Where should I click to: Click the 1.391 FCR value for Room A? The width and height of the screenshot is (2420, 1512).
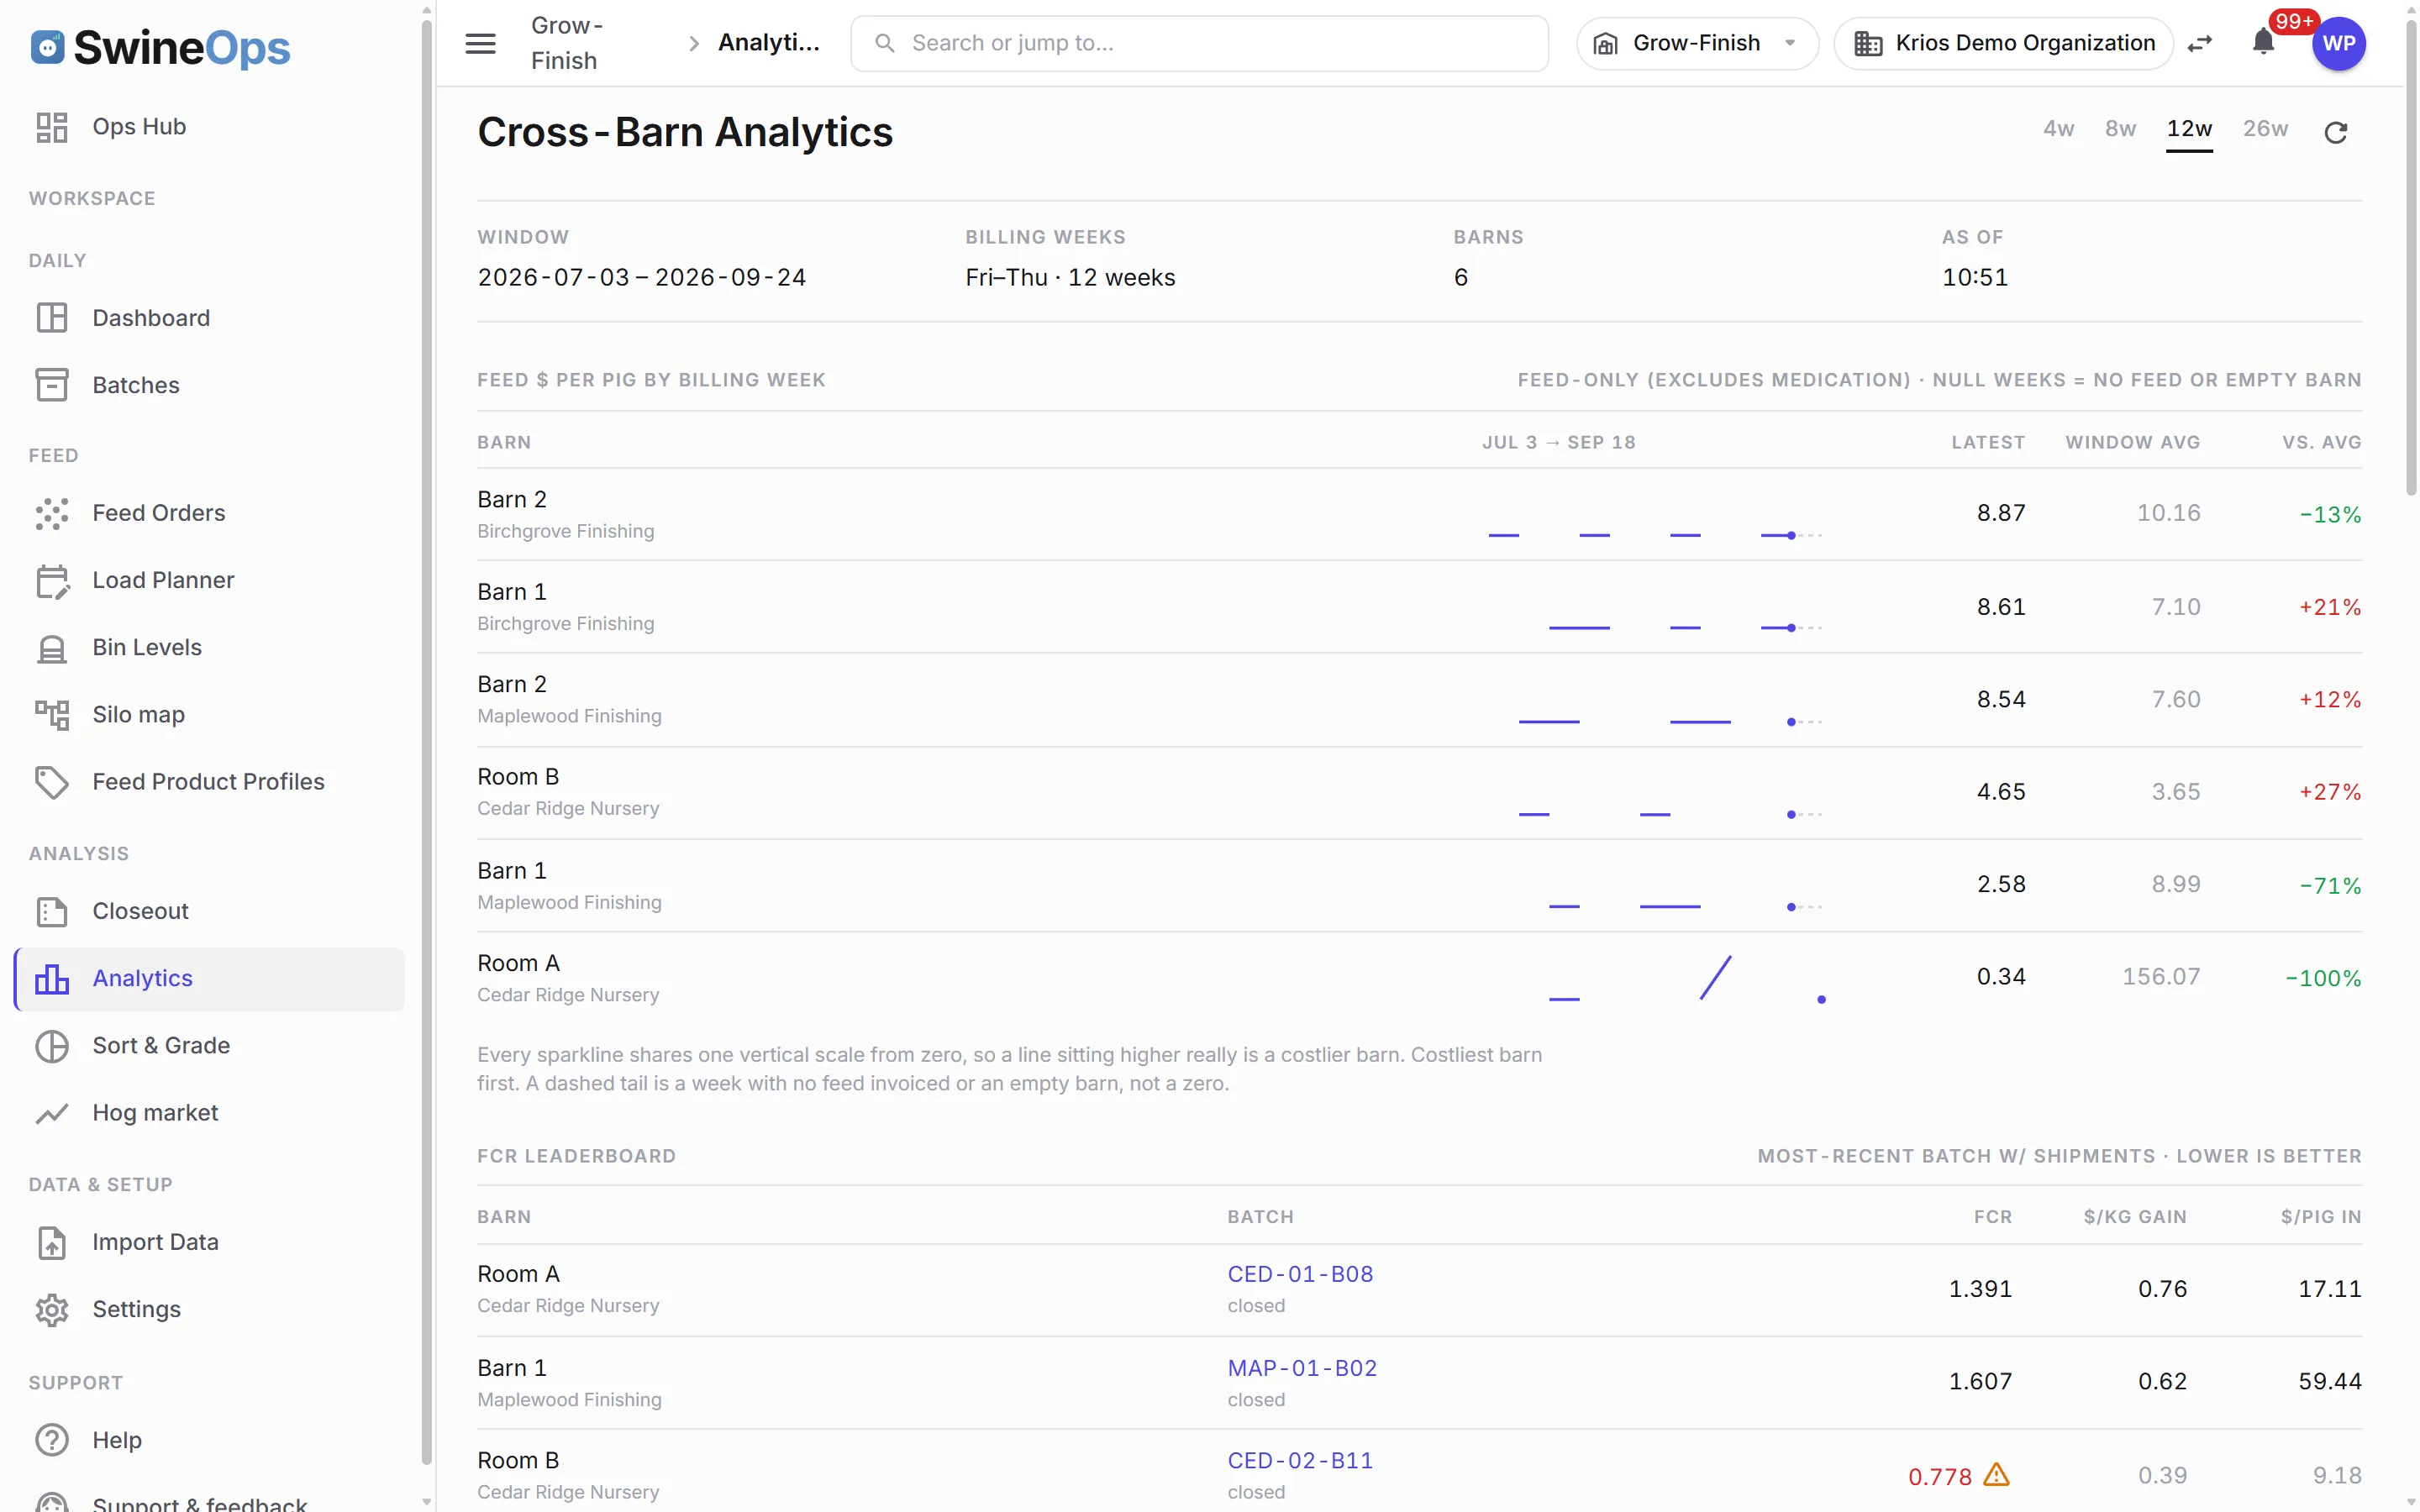[1980, 1289]
